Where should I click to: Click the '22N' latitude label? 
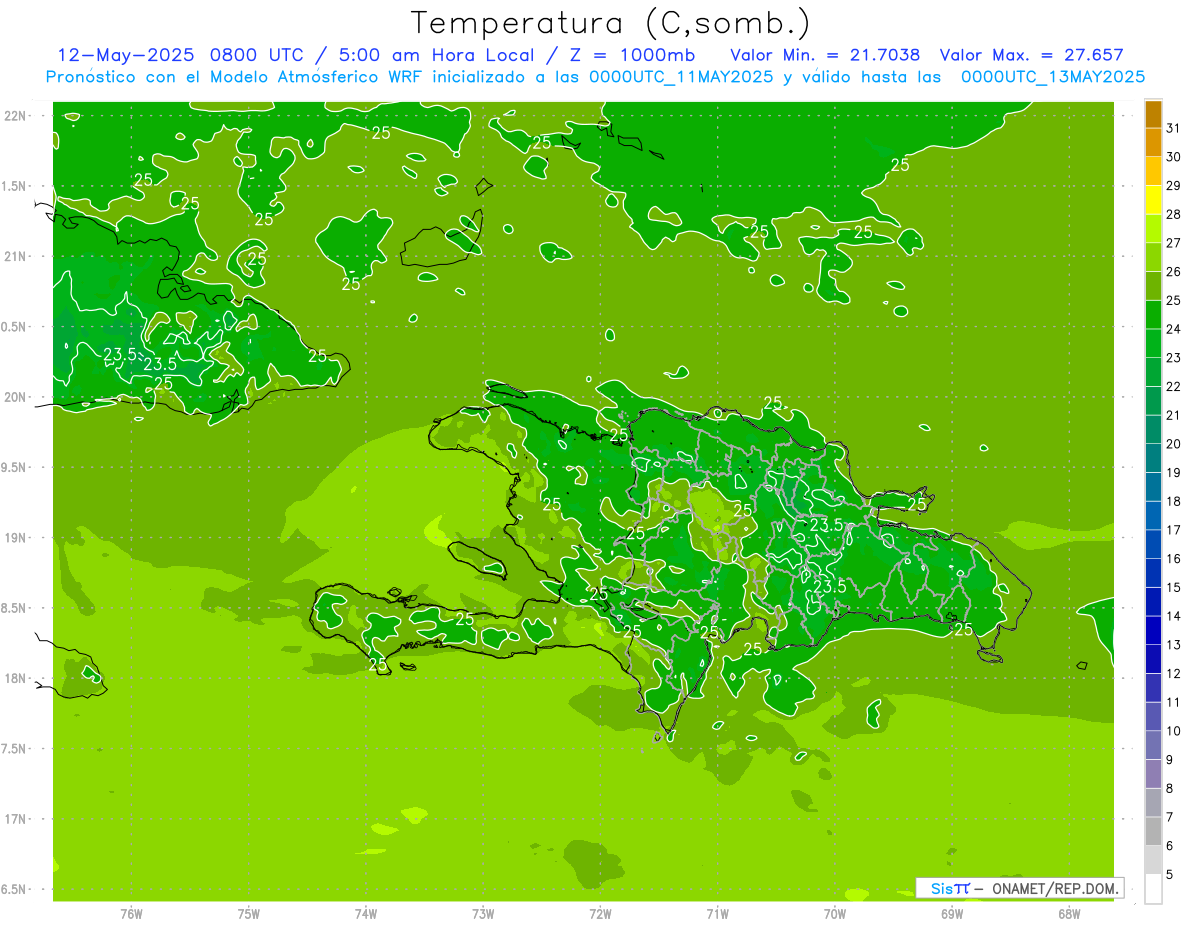click(x=17, y=116)
